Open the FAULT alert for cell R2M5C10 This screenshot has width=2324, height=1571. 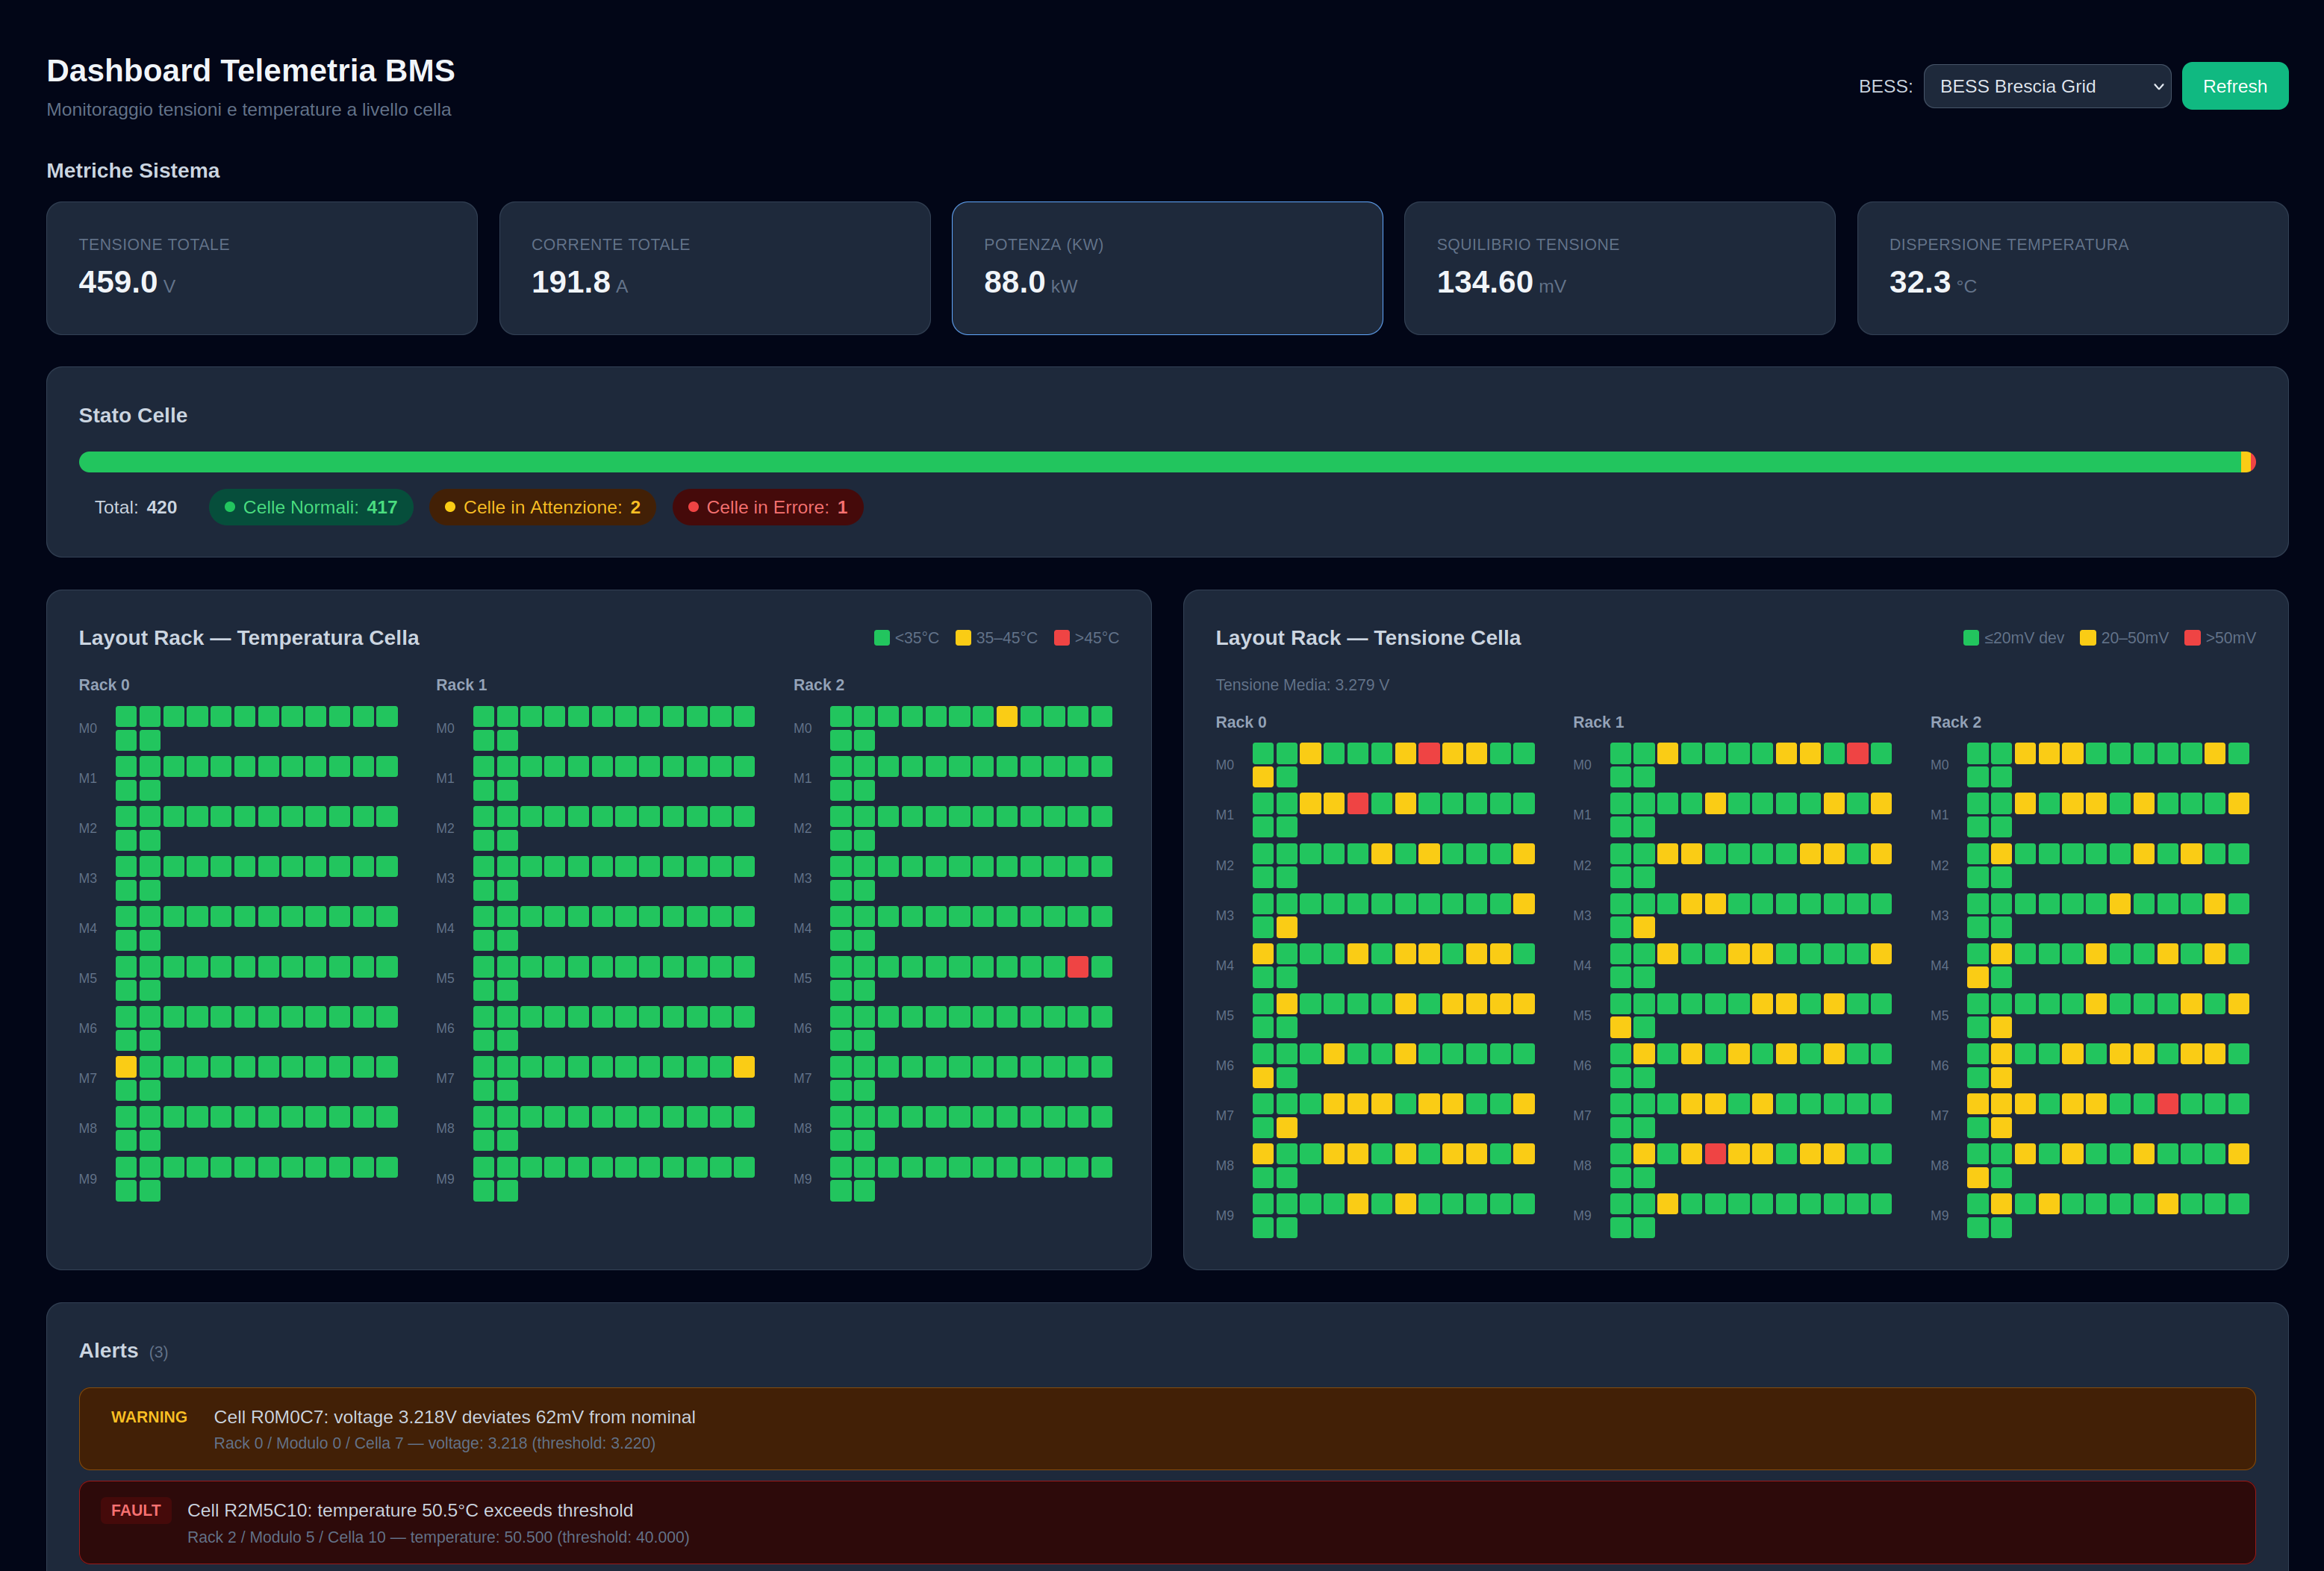click(1160, 1522)
